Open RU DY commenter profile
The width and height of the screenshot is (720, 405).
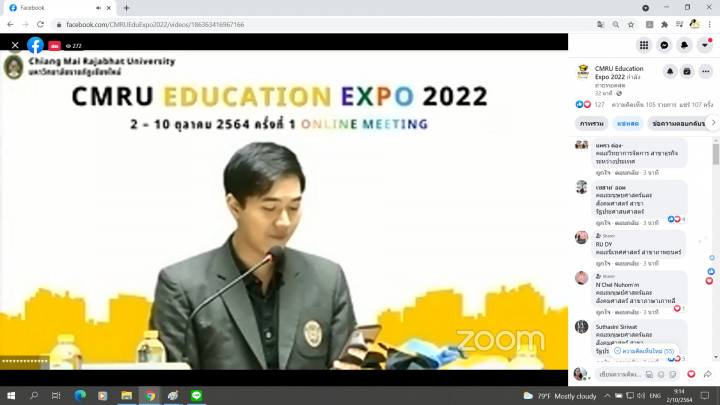pos(603,244)
